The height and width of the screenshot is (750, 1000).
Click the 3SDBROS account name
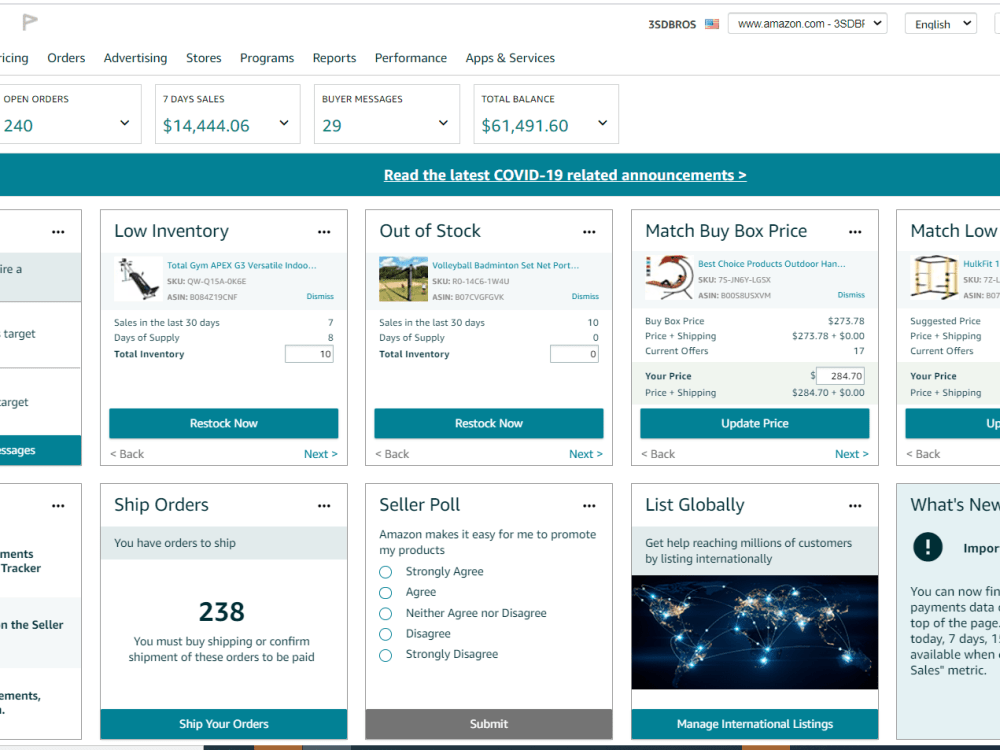[x=672, y=24]
